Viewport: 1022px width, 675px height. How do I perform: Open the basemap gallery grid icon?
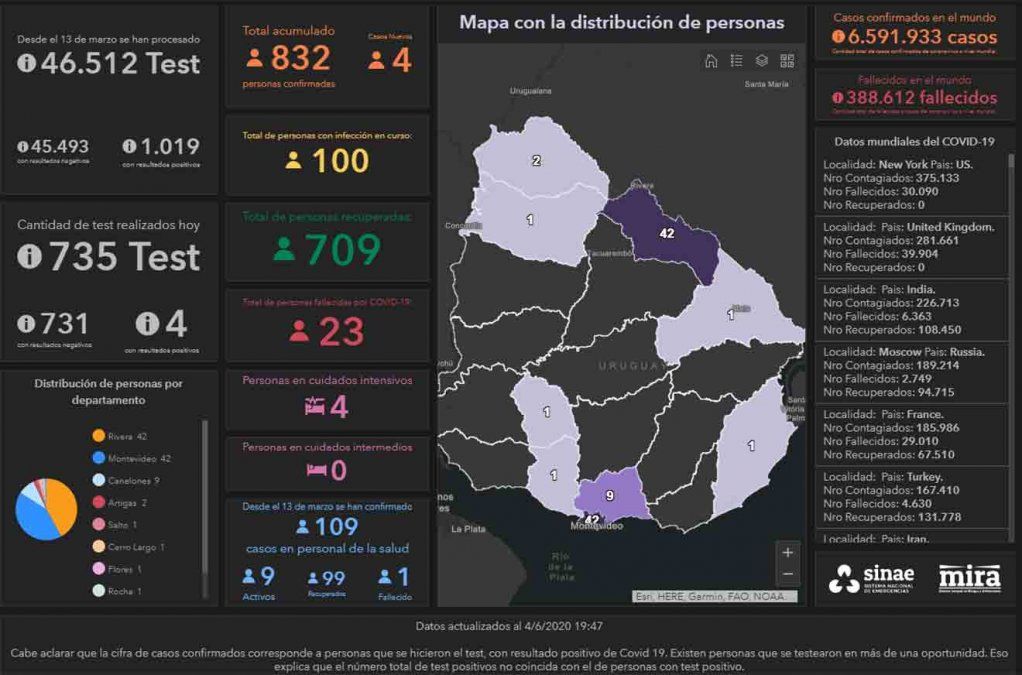[x=787, y=61]
